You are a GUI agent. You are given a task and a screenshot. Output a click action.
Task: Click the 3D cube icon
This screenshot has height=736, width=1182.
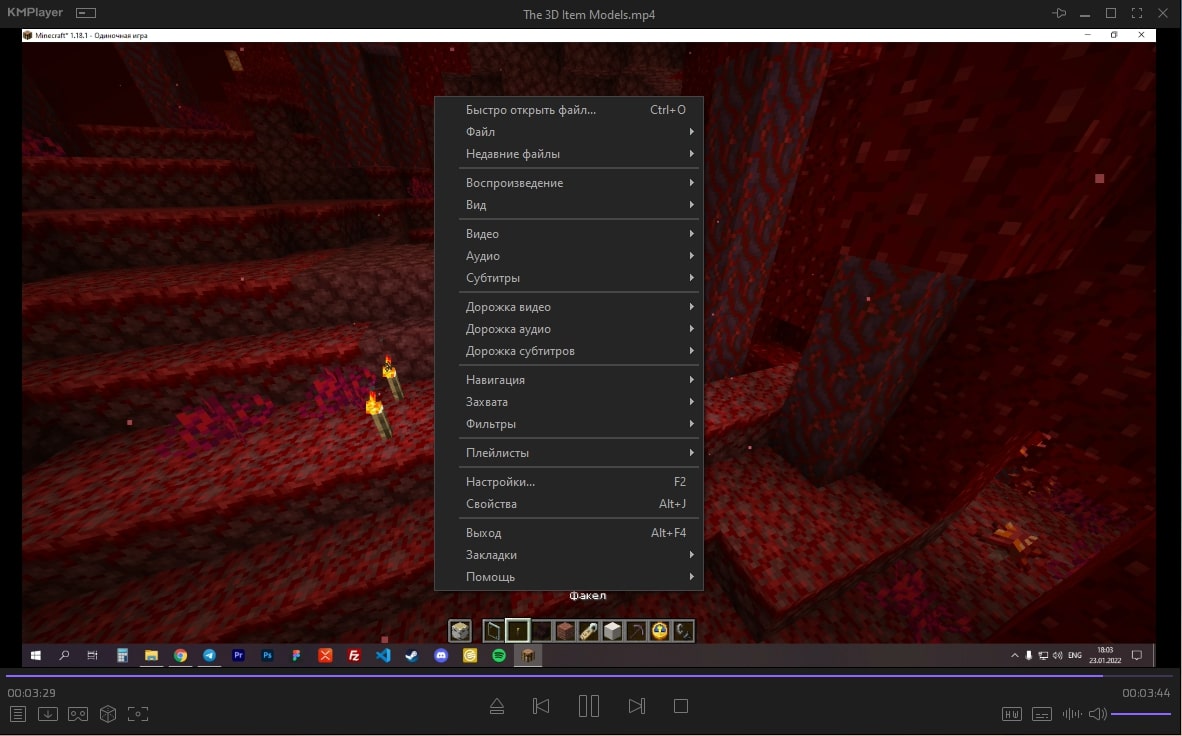point(108,714)
